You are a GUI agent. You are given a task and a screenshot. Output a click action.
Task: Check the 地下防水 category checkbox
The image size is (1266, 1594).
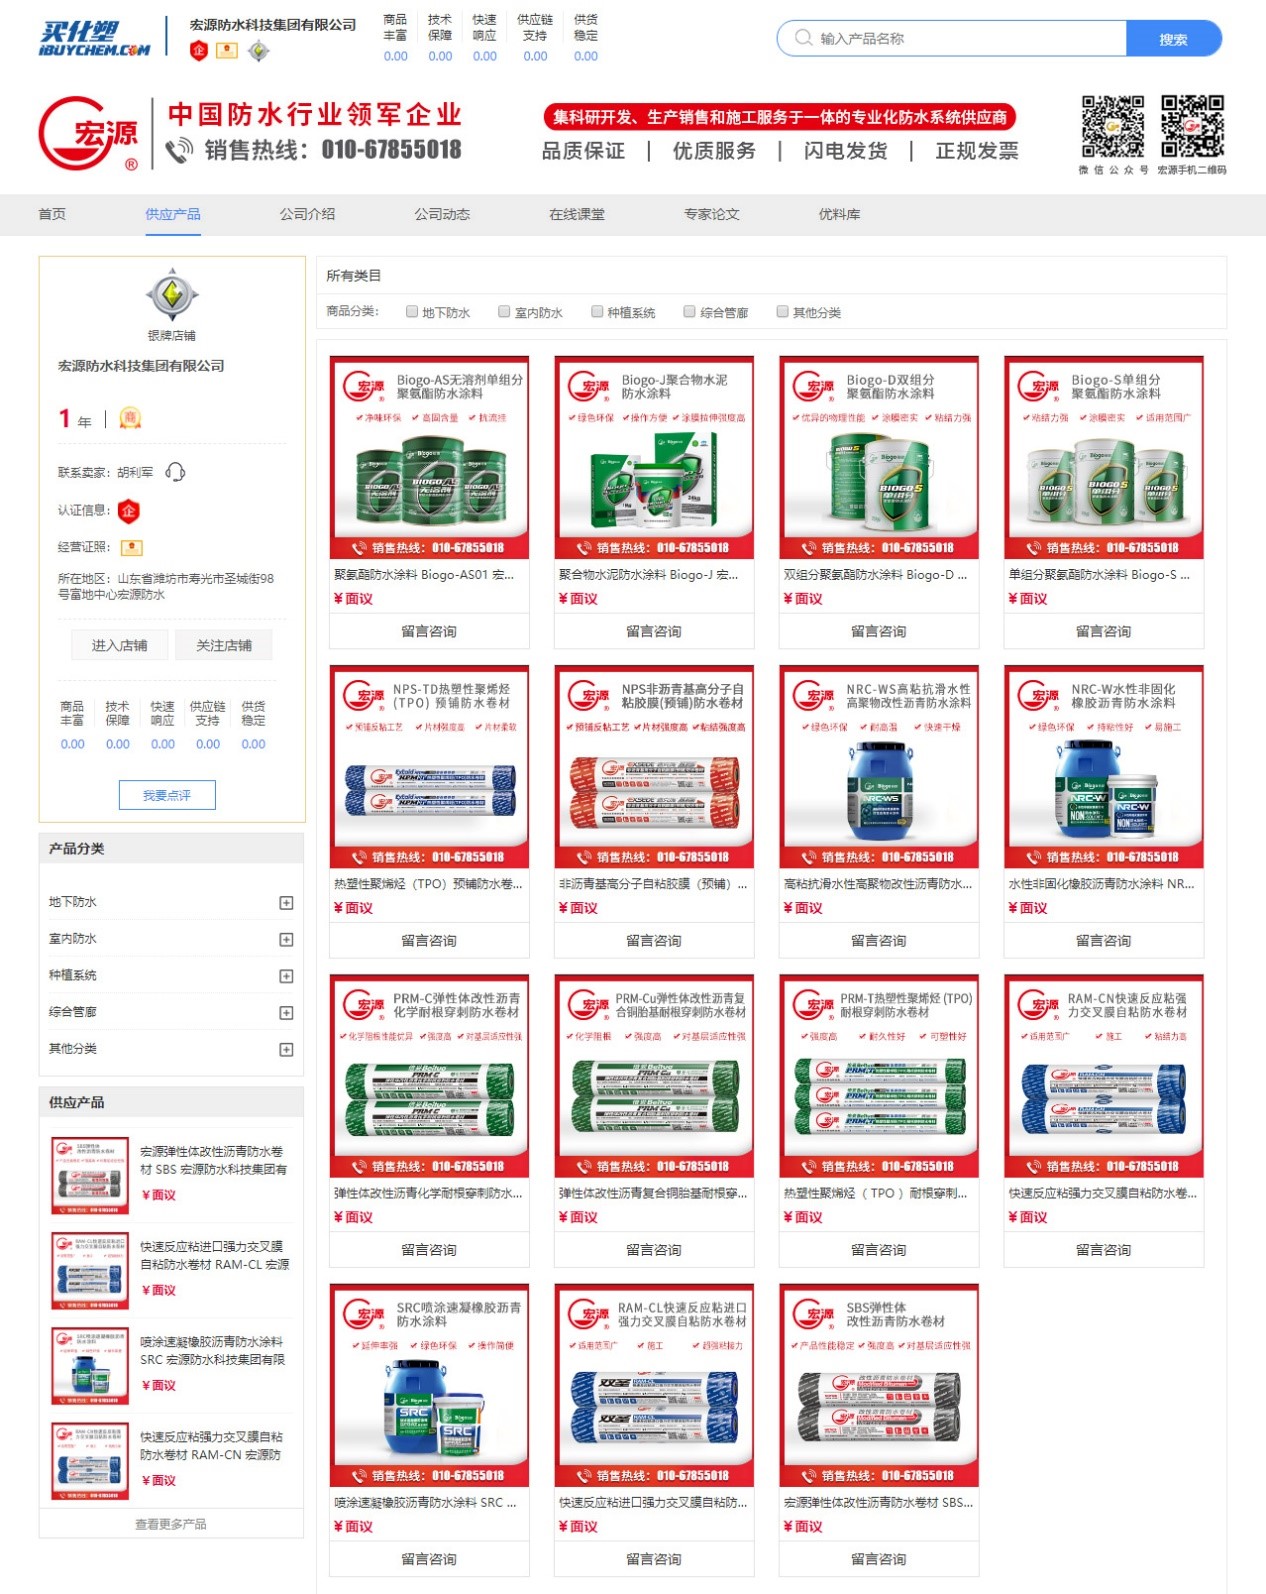(412, 312)
